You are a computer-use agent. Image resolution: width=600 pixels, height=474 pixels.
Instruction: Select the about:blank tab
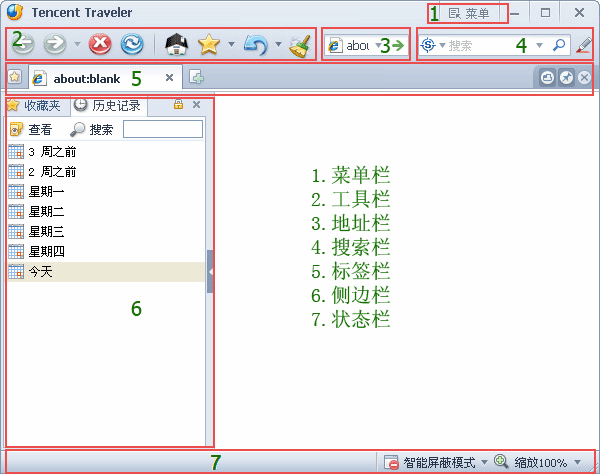coord(105,78)
